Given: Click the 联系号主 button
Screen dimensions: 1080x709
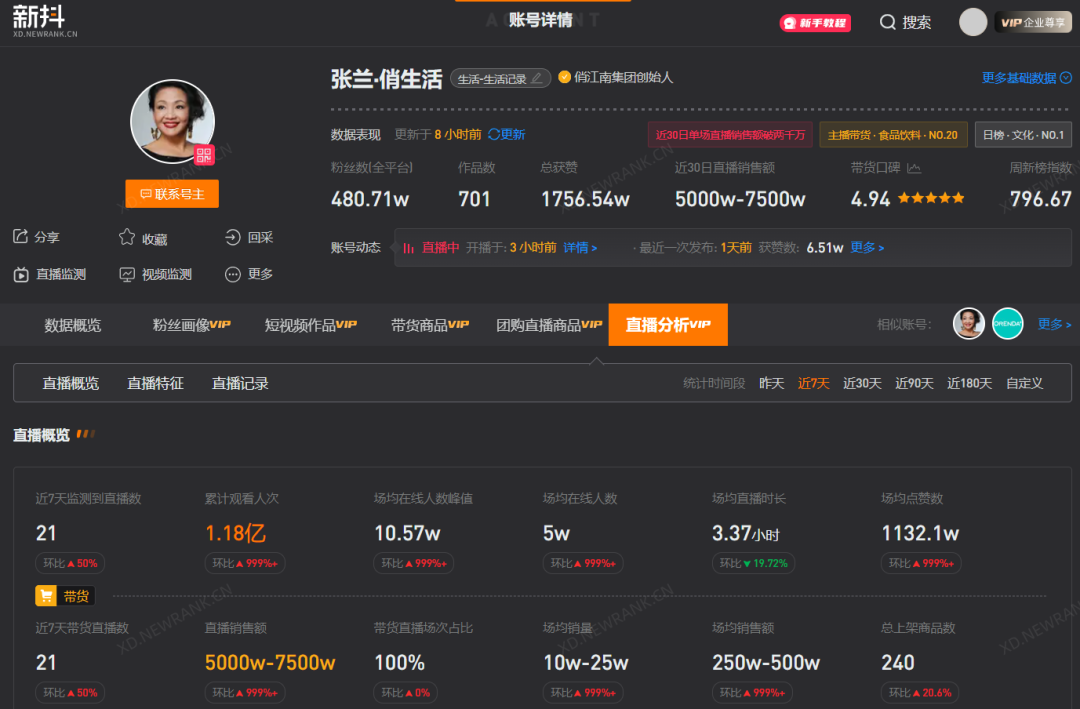Looking at the screenshot, I should (172, 194).
